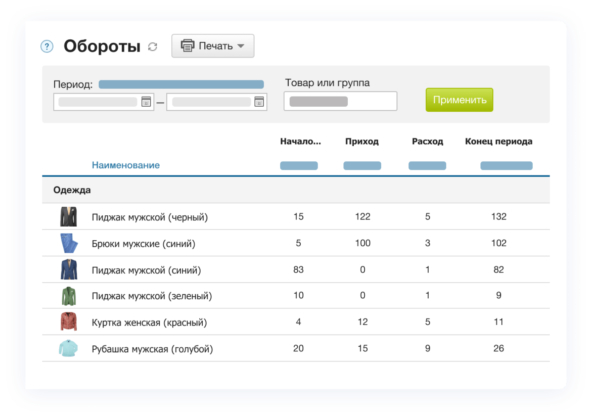Open the Брюки мужские (синий) thumbnail

click(69, 243)
